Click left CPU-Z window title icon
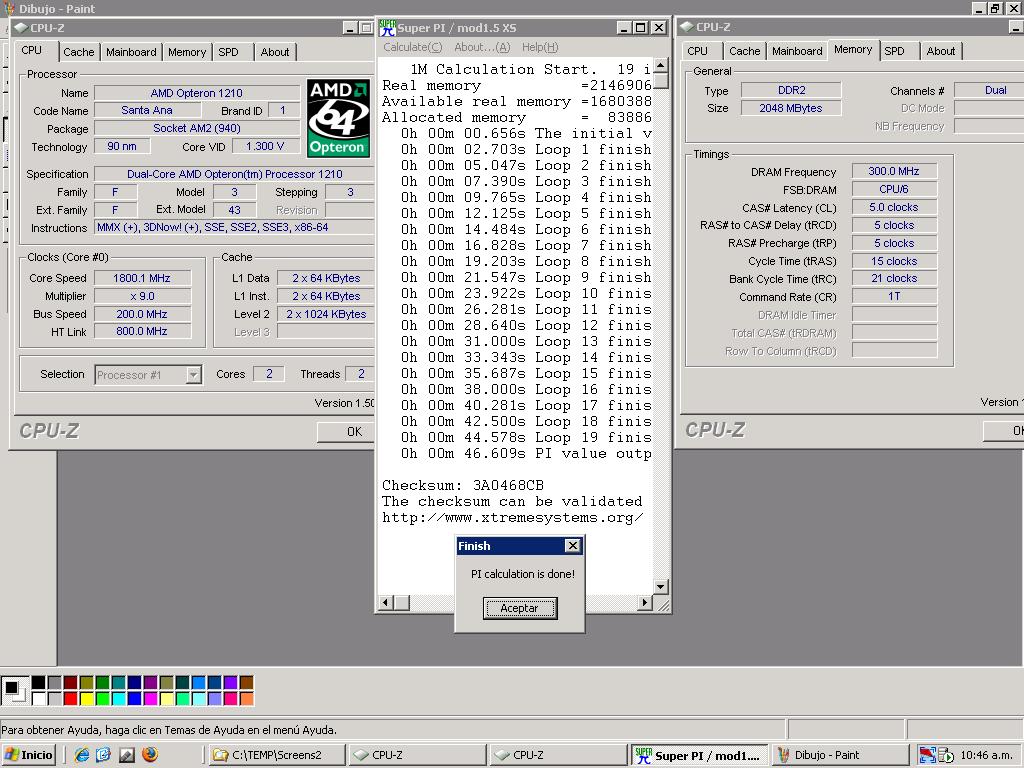1024x768 pixels. 21,28
